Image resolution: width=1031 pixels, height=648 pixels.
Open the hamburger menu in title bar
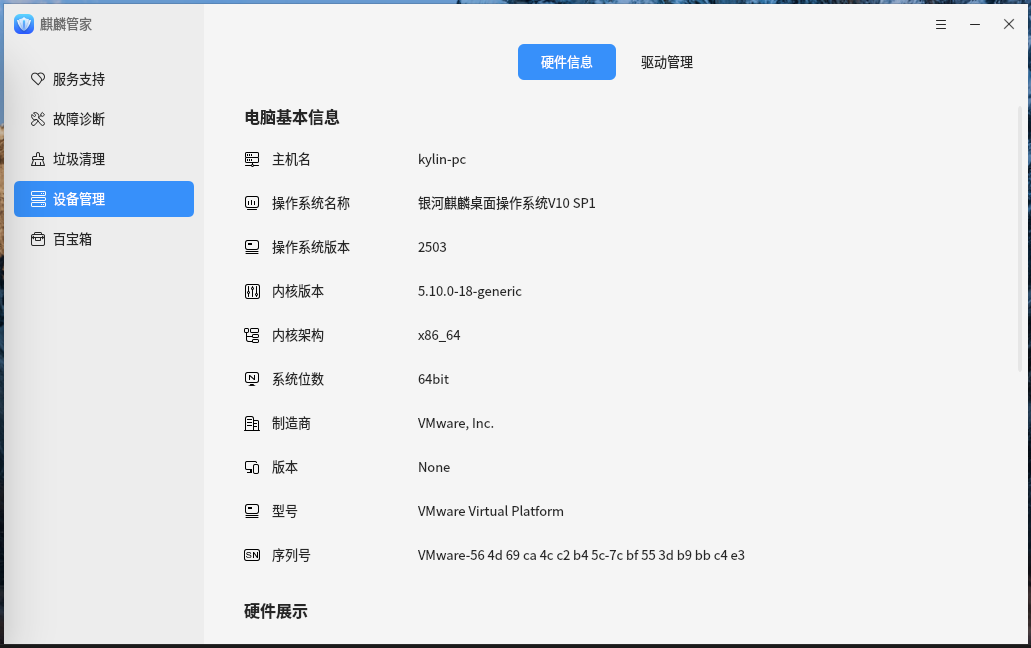(941, 24)
